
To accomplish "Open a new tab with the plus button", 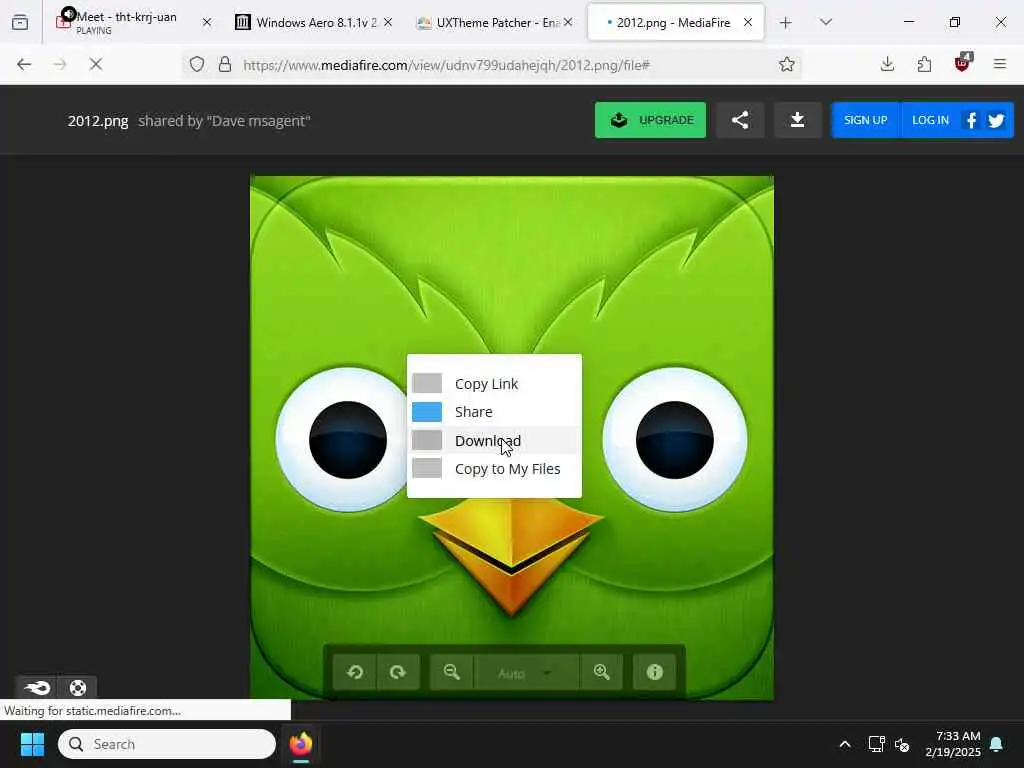I will point(786,23).
